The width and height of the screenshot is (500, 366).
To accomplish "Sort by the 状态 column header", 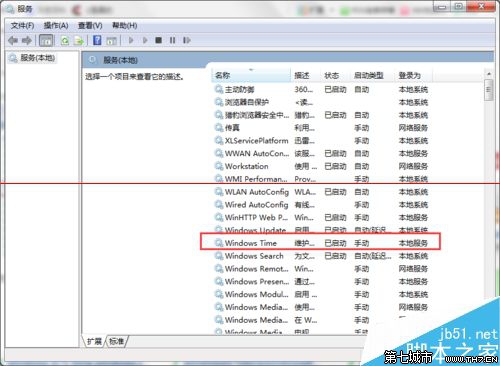I will (x=336, y=75).
